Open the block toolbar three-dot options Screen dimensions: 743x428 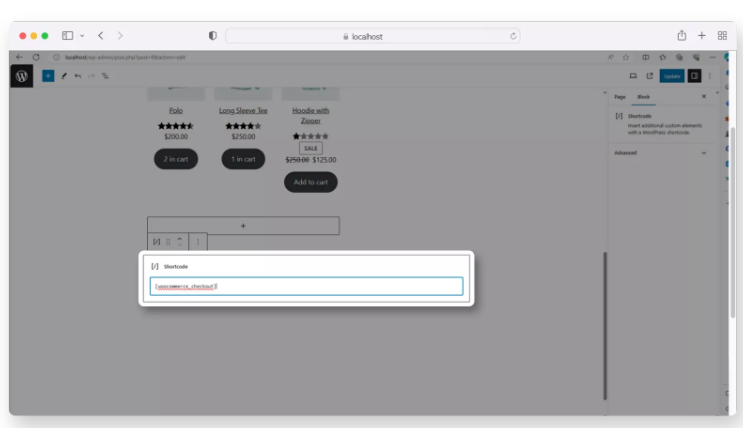[198, 242]
